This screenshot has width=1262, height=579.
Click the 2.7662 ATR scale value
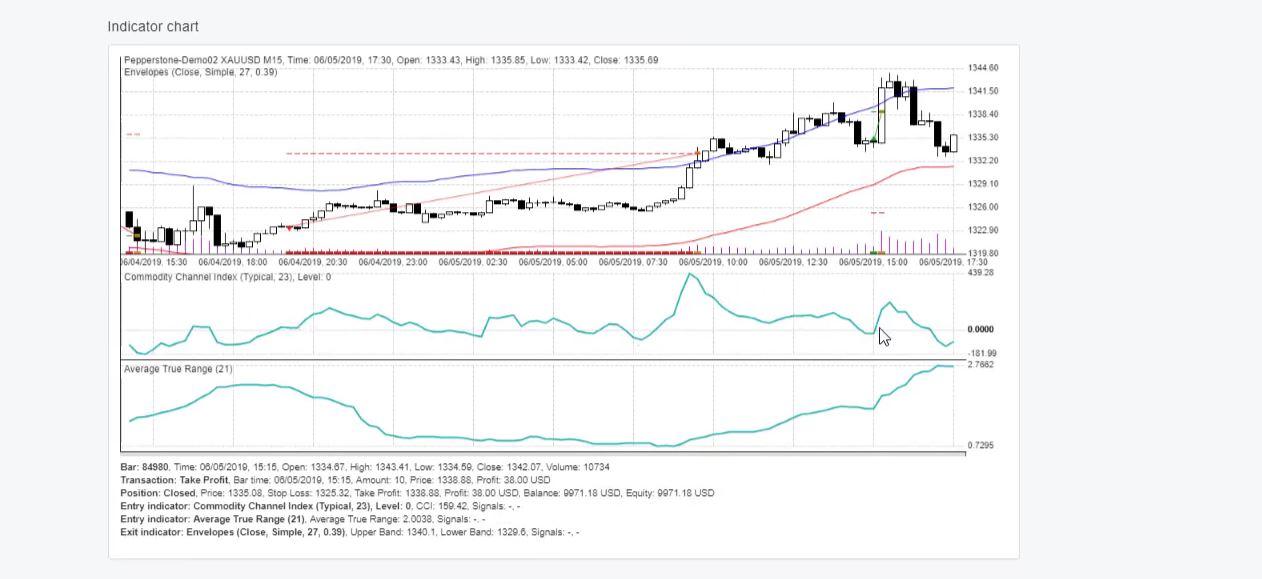pos(981,365)
